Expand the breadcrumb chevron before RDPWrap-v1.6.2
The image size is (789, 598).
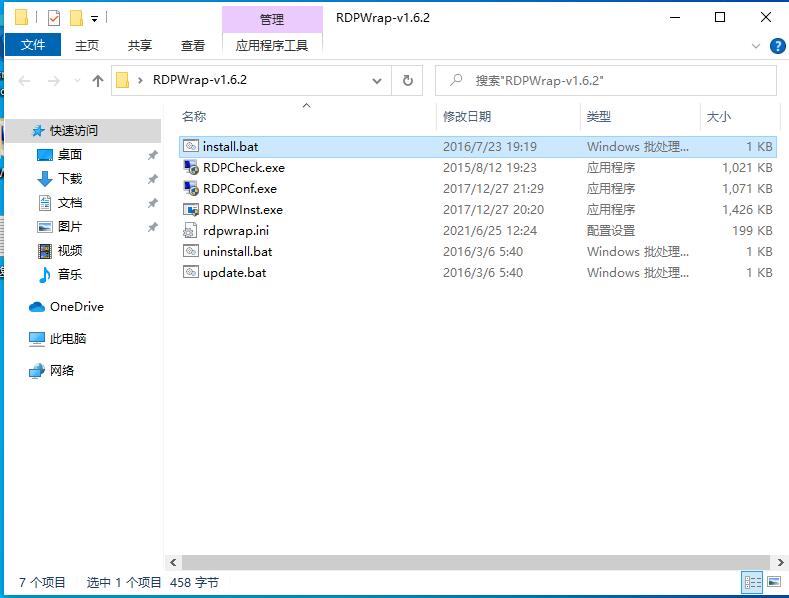point(140,81)
